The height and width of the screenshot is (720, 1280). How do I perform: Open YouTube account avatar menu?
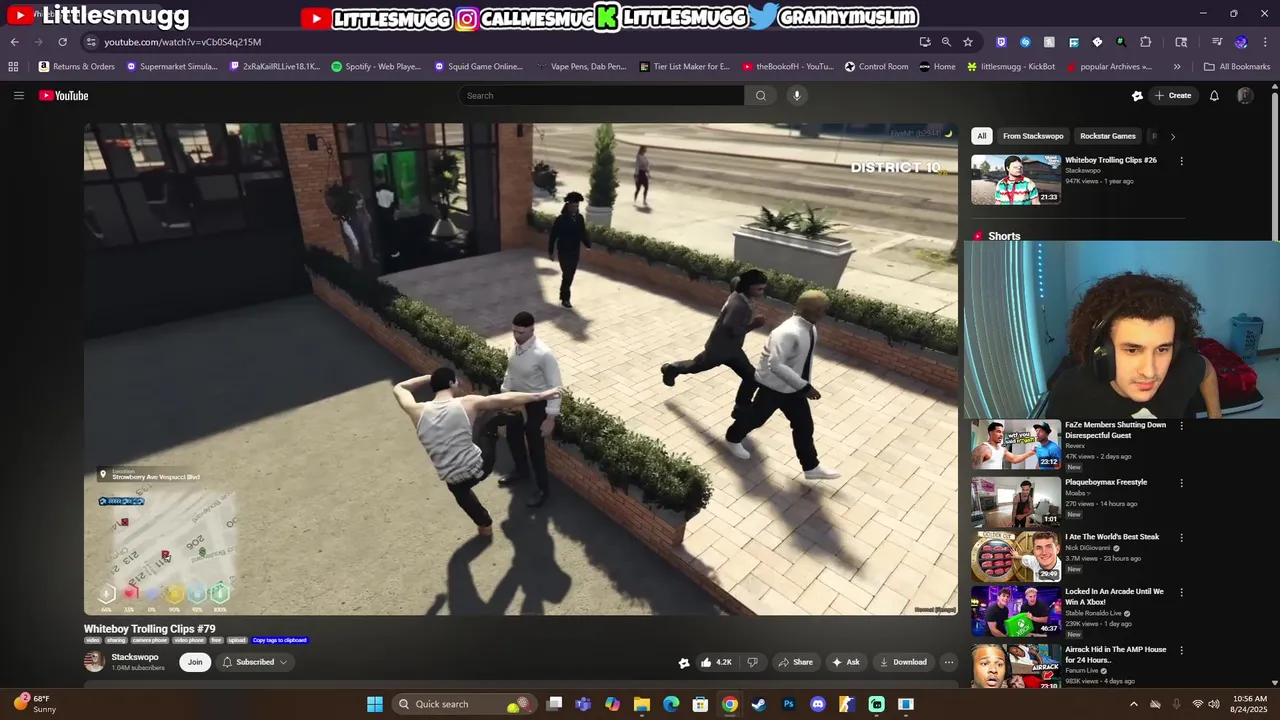pyautogui.click(x=1245, y=95)
